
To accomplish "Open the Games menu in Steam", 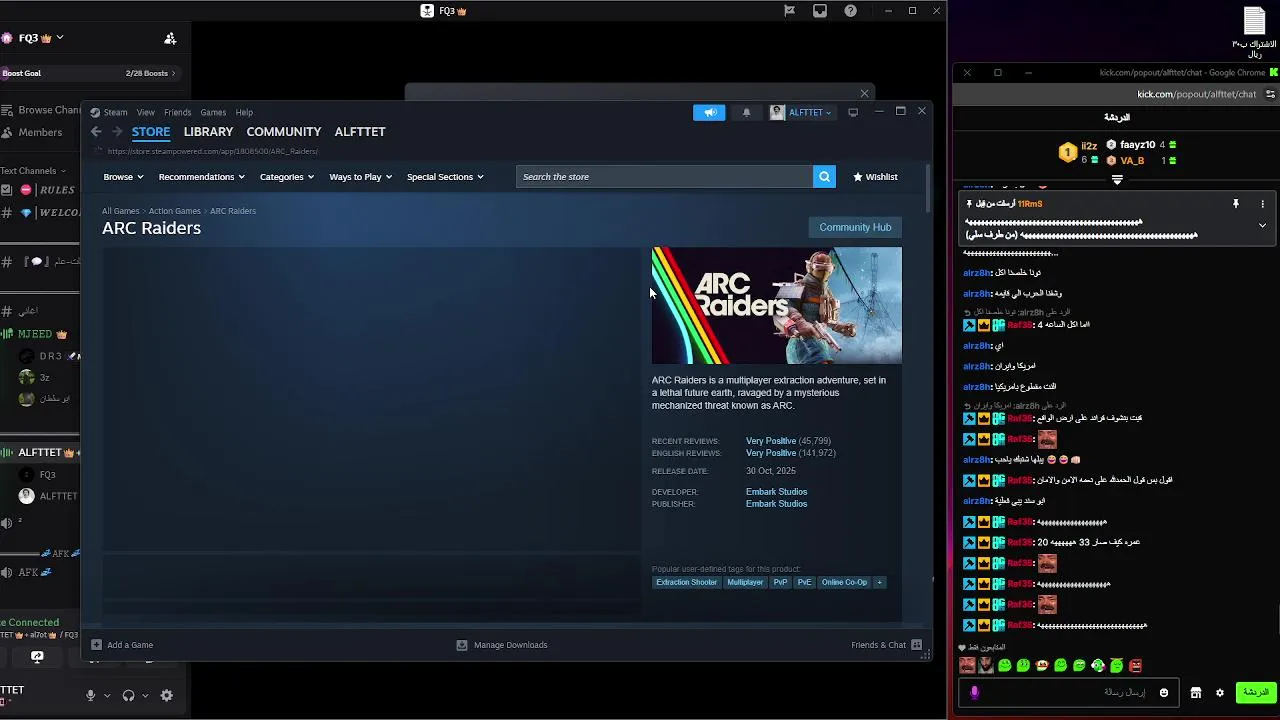I will pos(213,112).
